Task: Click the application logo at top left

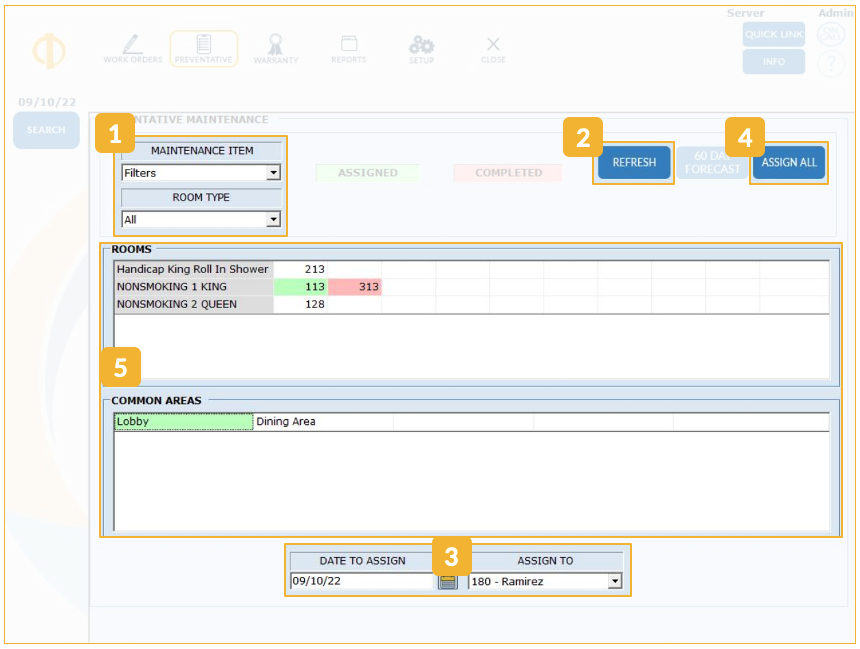Action: point(49,50)
